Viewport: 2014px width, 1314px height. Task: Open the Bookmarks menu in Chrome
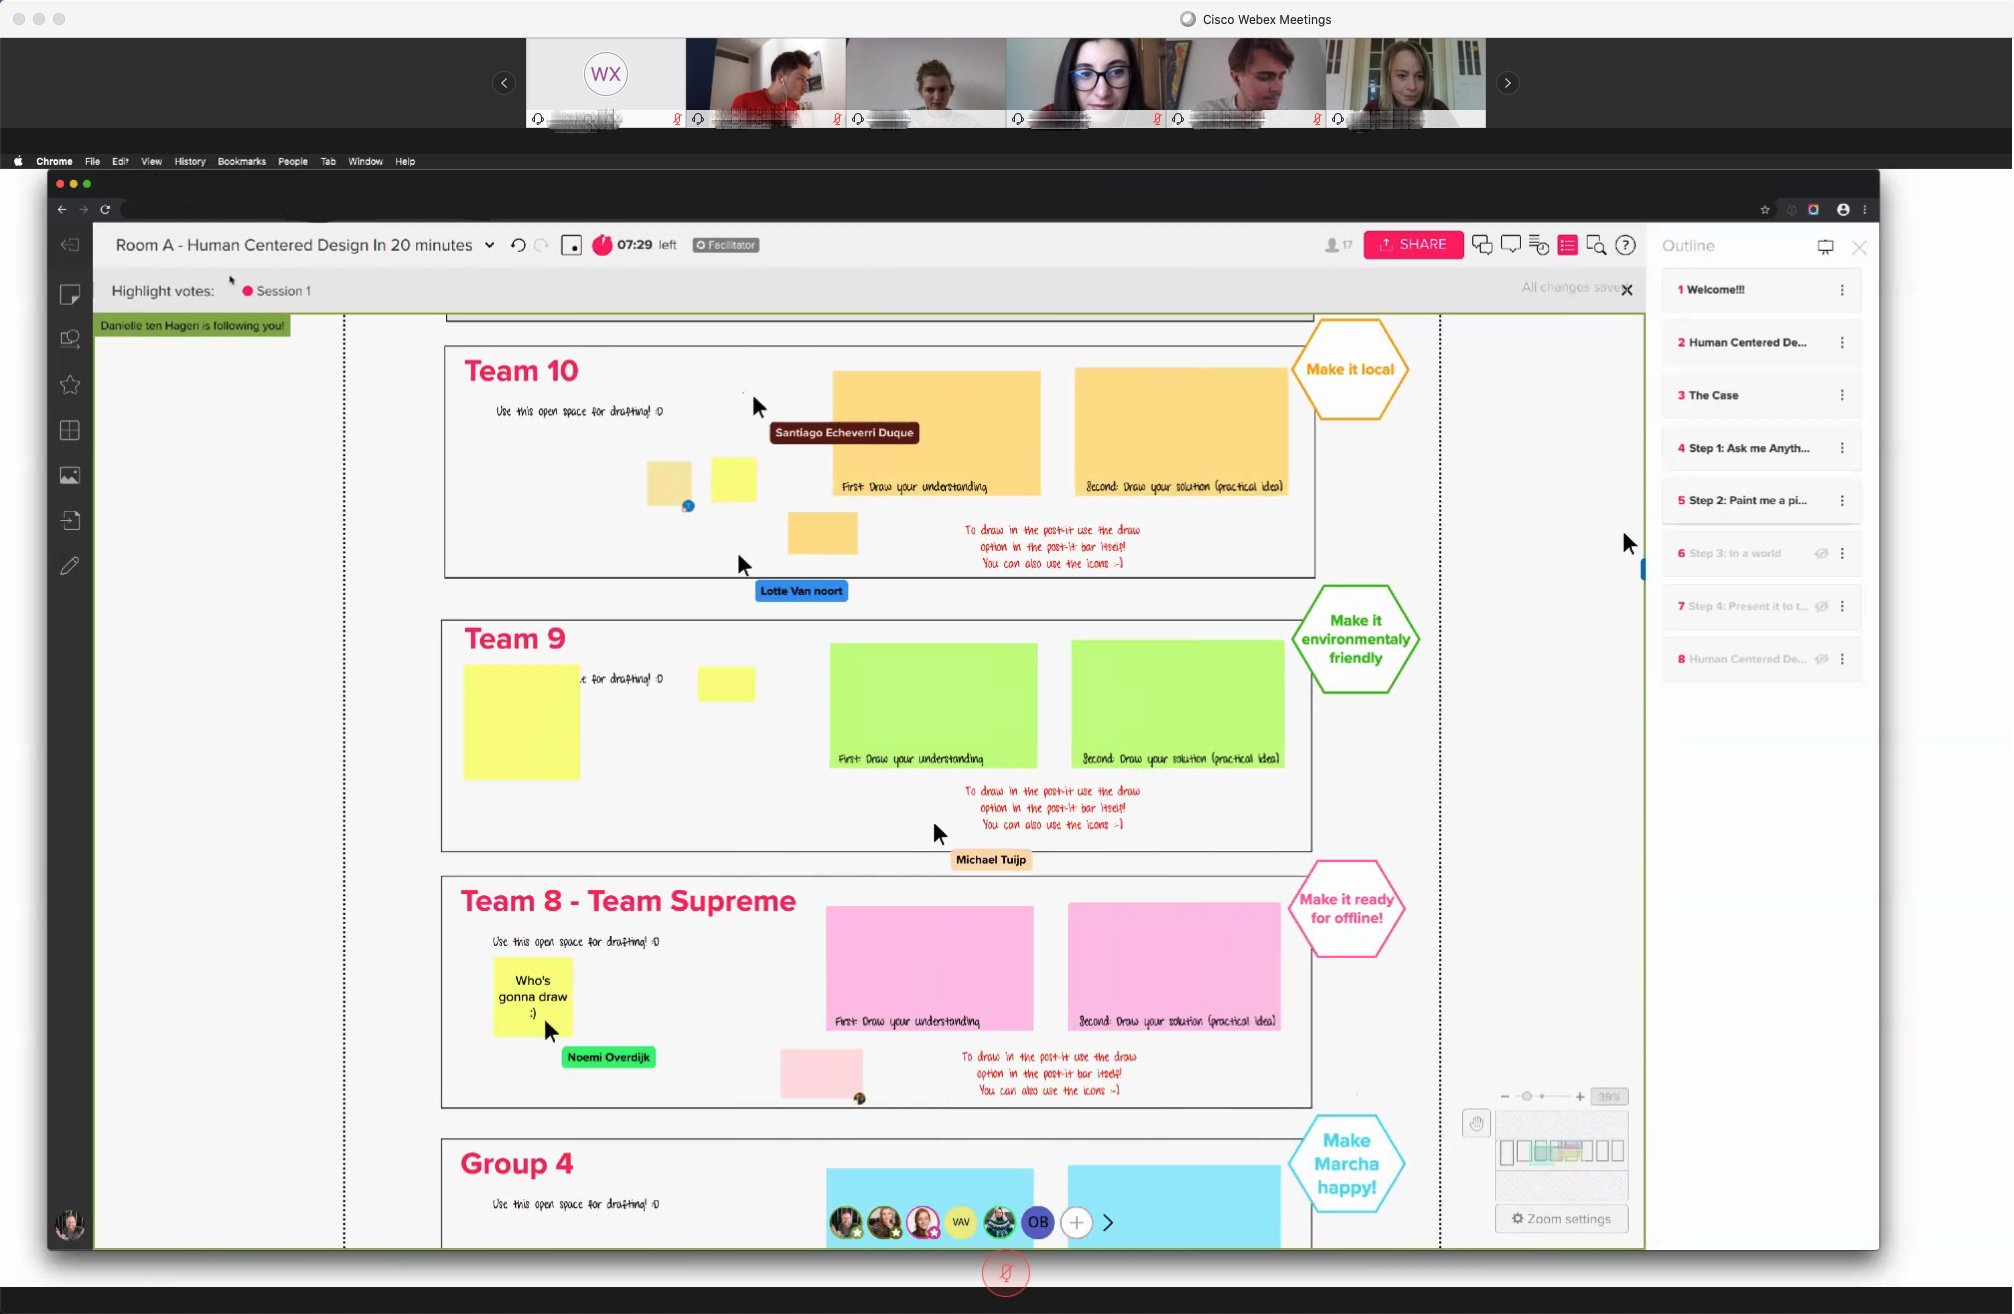tap(241, 161)
